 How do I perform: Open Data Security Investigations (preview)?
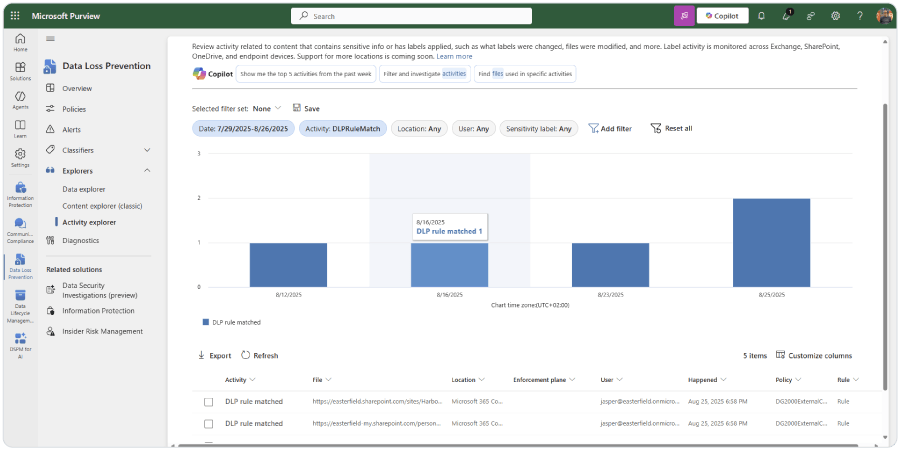(x=98, y=290)
